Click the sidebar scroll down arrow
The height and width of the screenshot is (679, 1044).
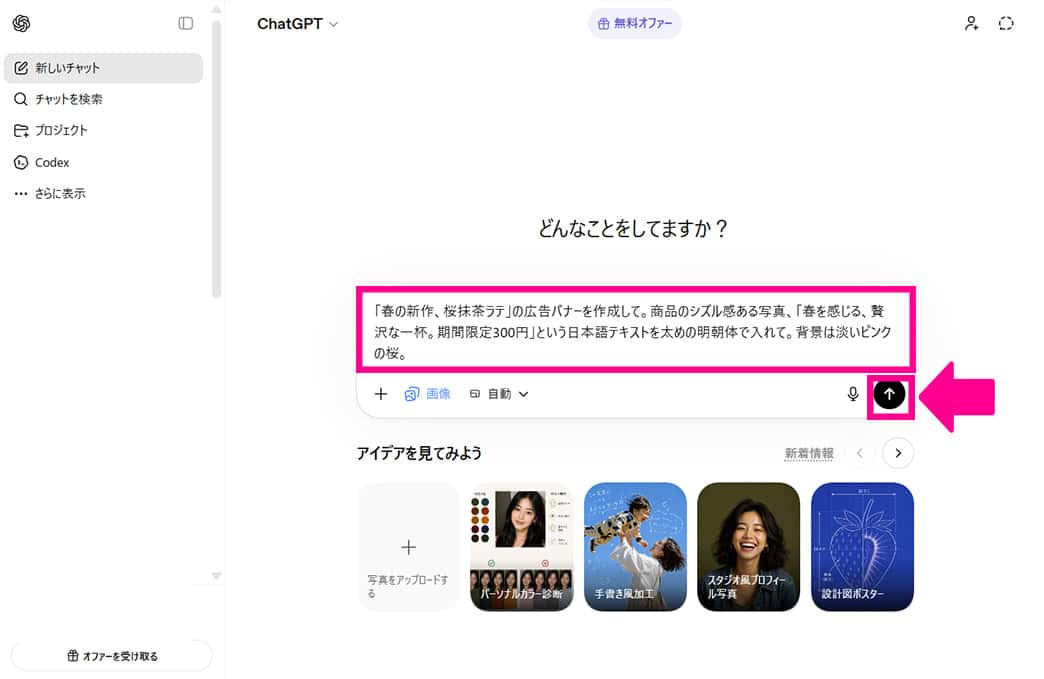(x=216, y=575)
